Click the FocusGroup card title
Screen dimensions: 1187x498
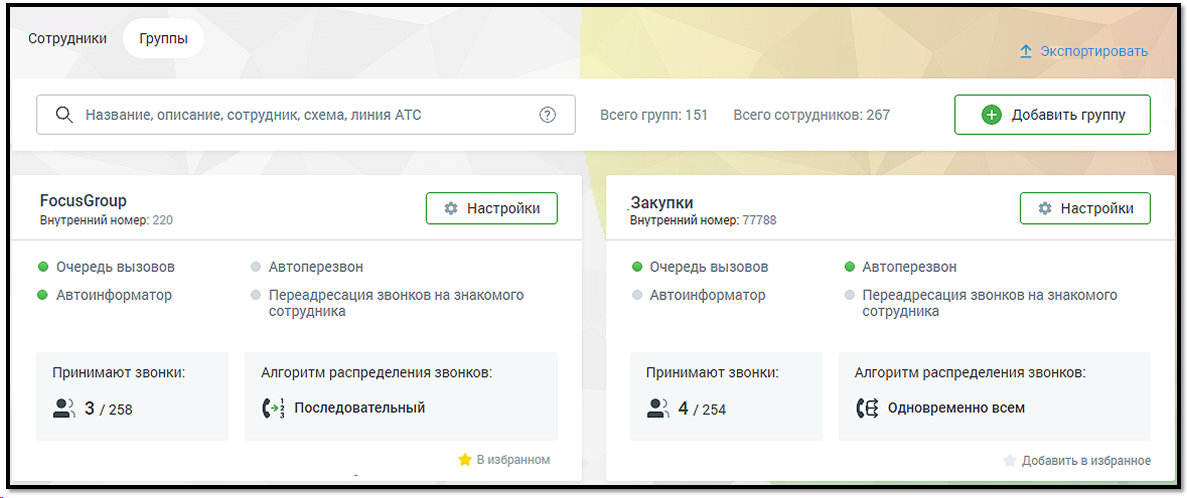pos(83,201)
